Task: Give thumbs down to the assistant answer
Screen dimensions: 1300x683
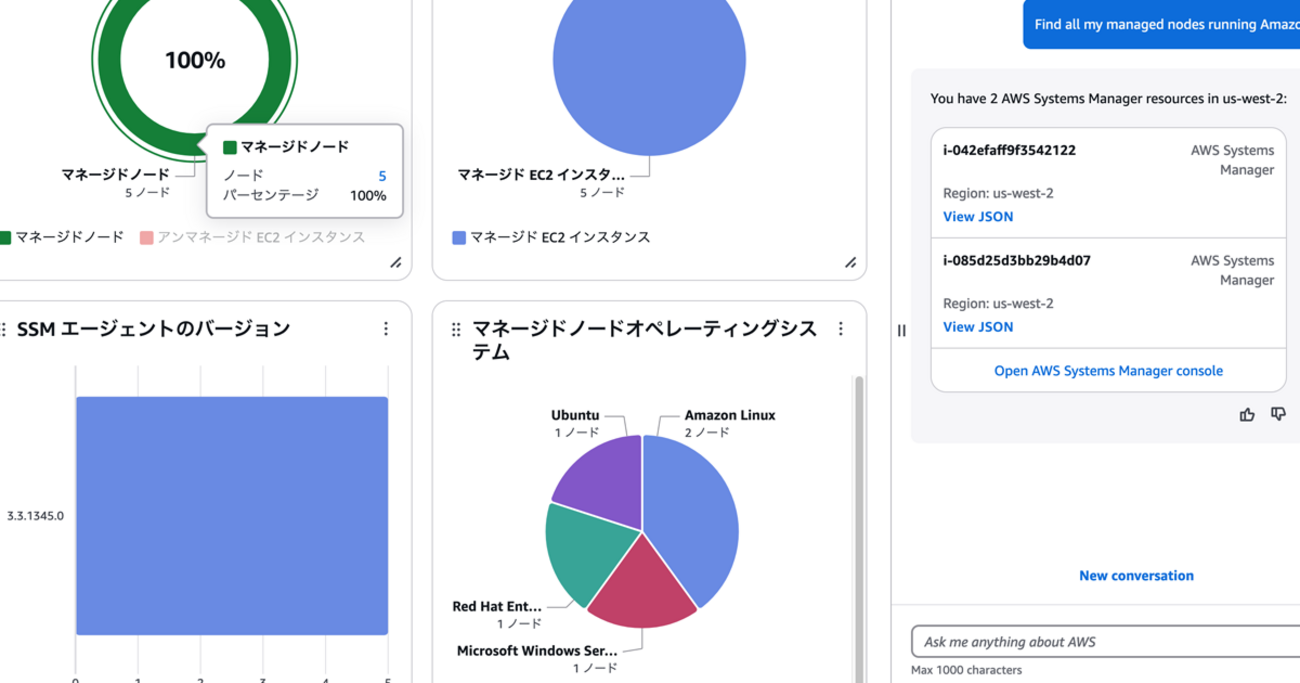Action: tap(1278, 414)
